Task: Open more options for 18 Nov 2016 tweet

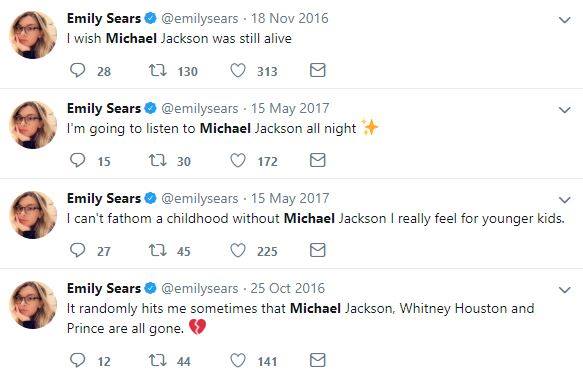Action: coord(564,20)
